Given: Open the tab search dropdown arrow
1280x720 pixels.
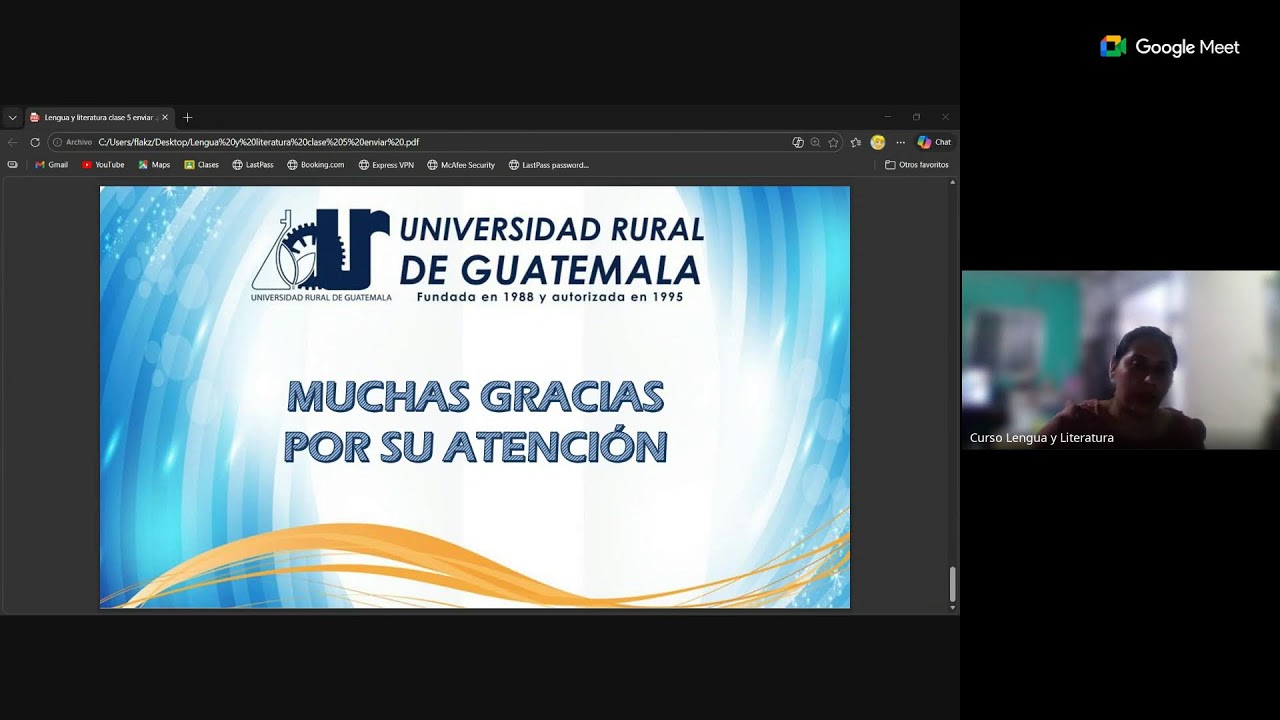Looking at the screenshot, I should (x=12, y=117).
